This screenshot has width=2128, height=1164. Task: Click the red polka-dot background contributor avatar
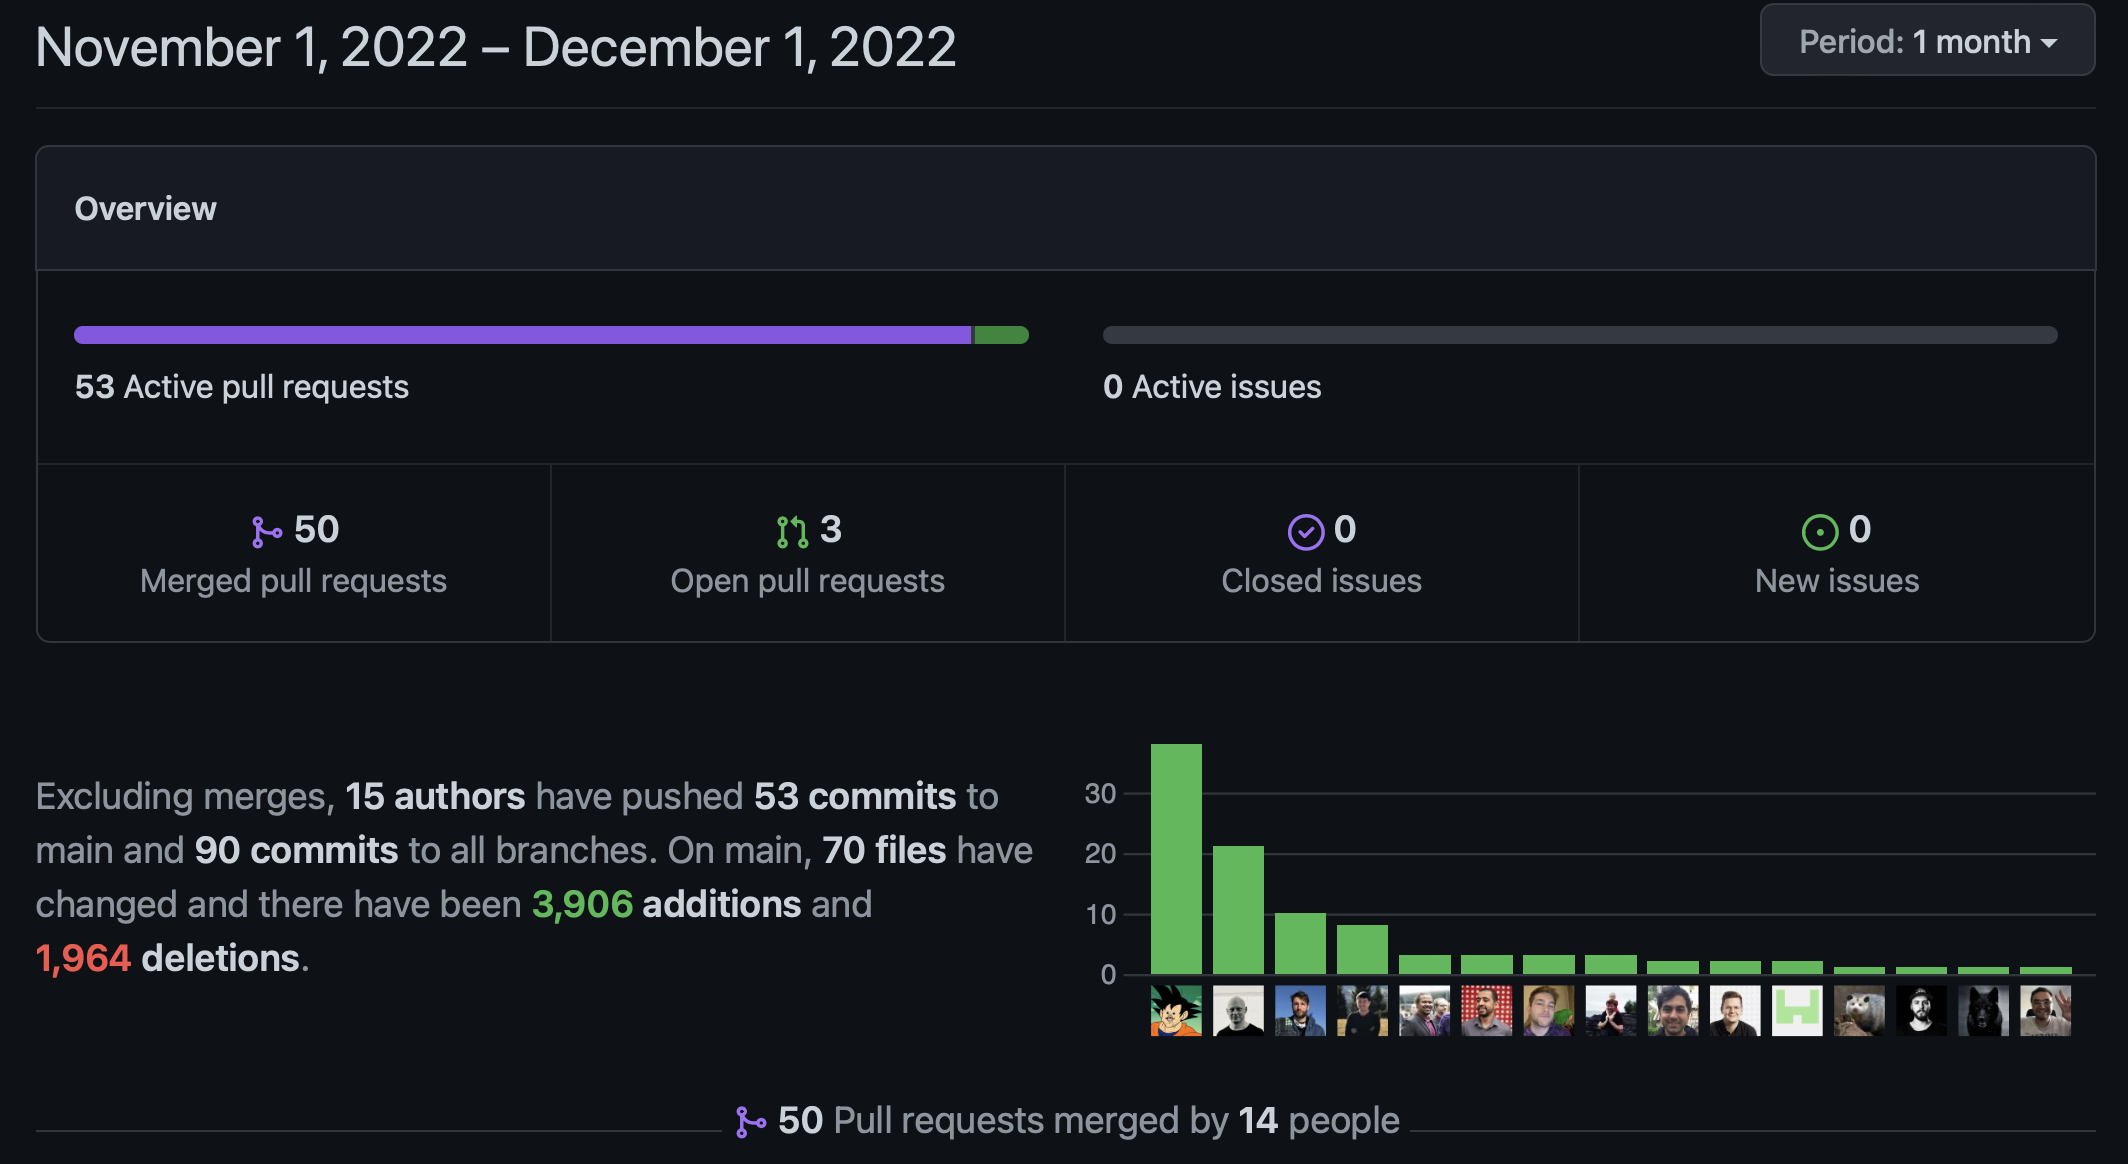(x=1486, y=1010)
